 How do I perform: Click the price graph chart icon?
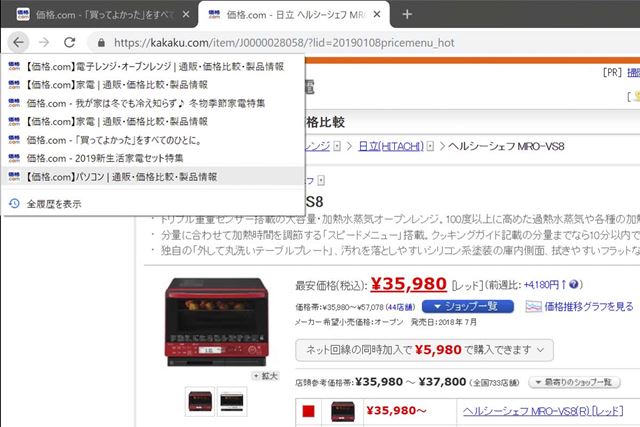(533, 306)
